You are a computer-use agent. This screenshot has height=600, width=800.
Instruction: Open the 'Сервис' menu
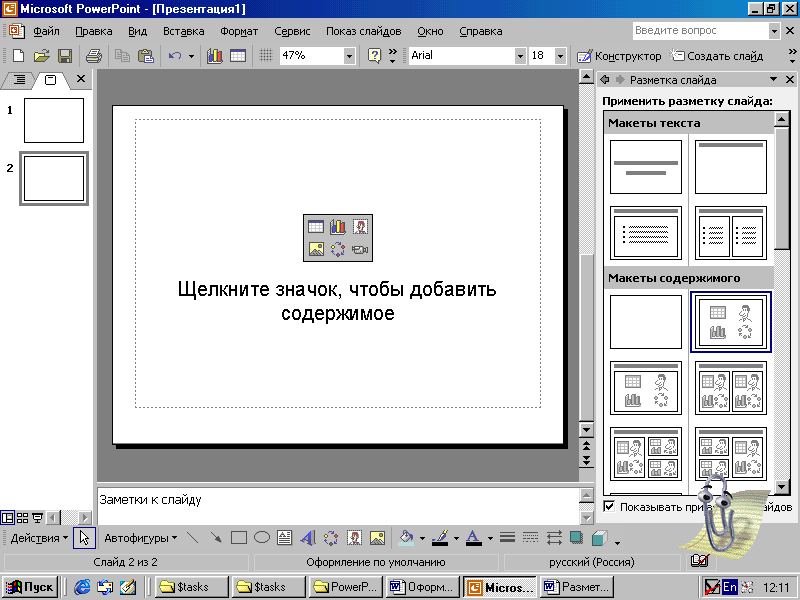pos(292,31)
